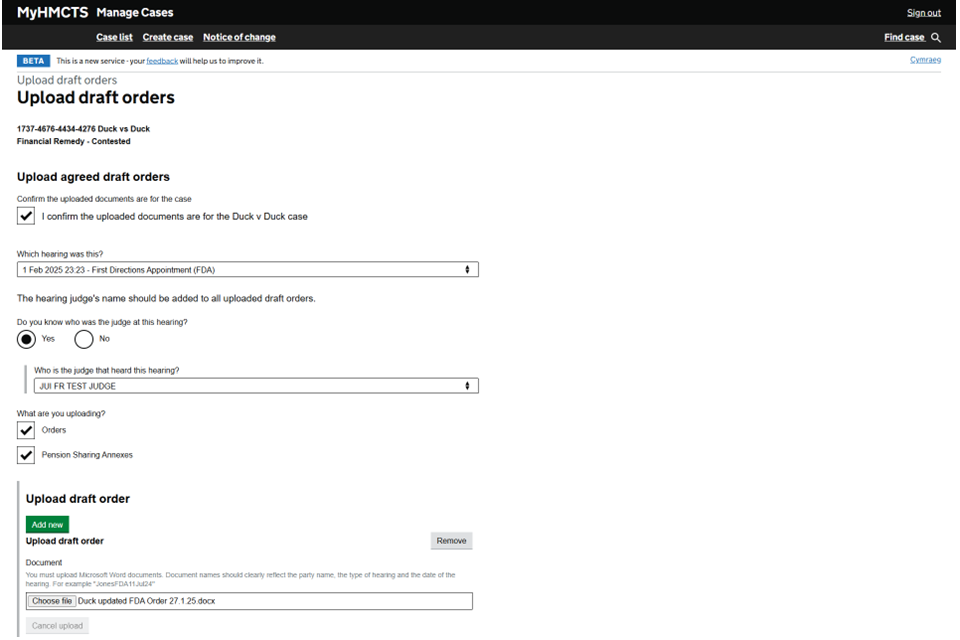Uncheck the Orders checkbox
Viewport: 960px width, 640px height.
(27, 430)
